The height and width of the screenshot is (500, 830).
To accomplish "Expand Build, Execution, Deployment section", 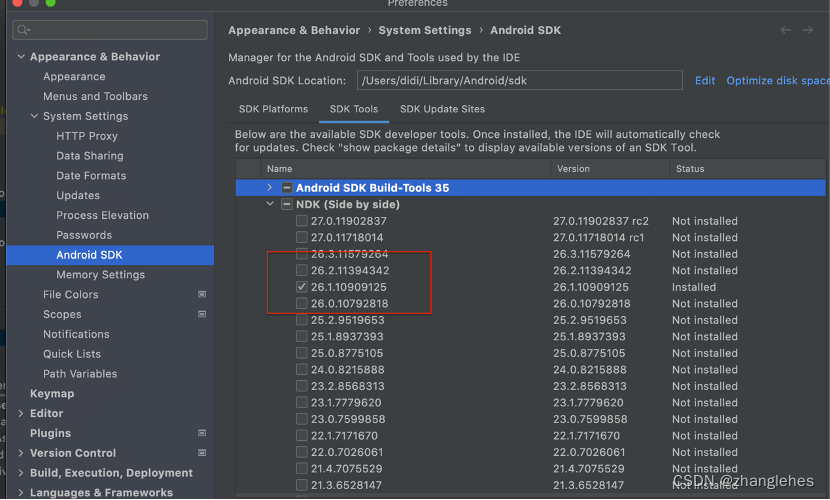I will (21, 472).
